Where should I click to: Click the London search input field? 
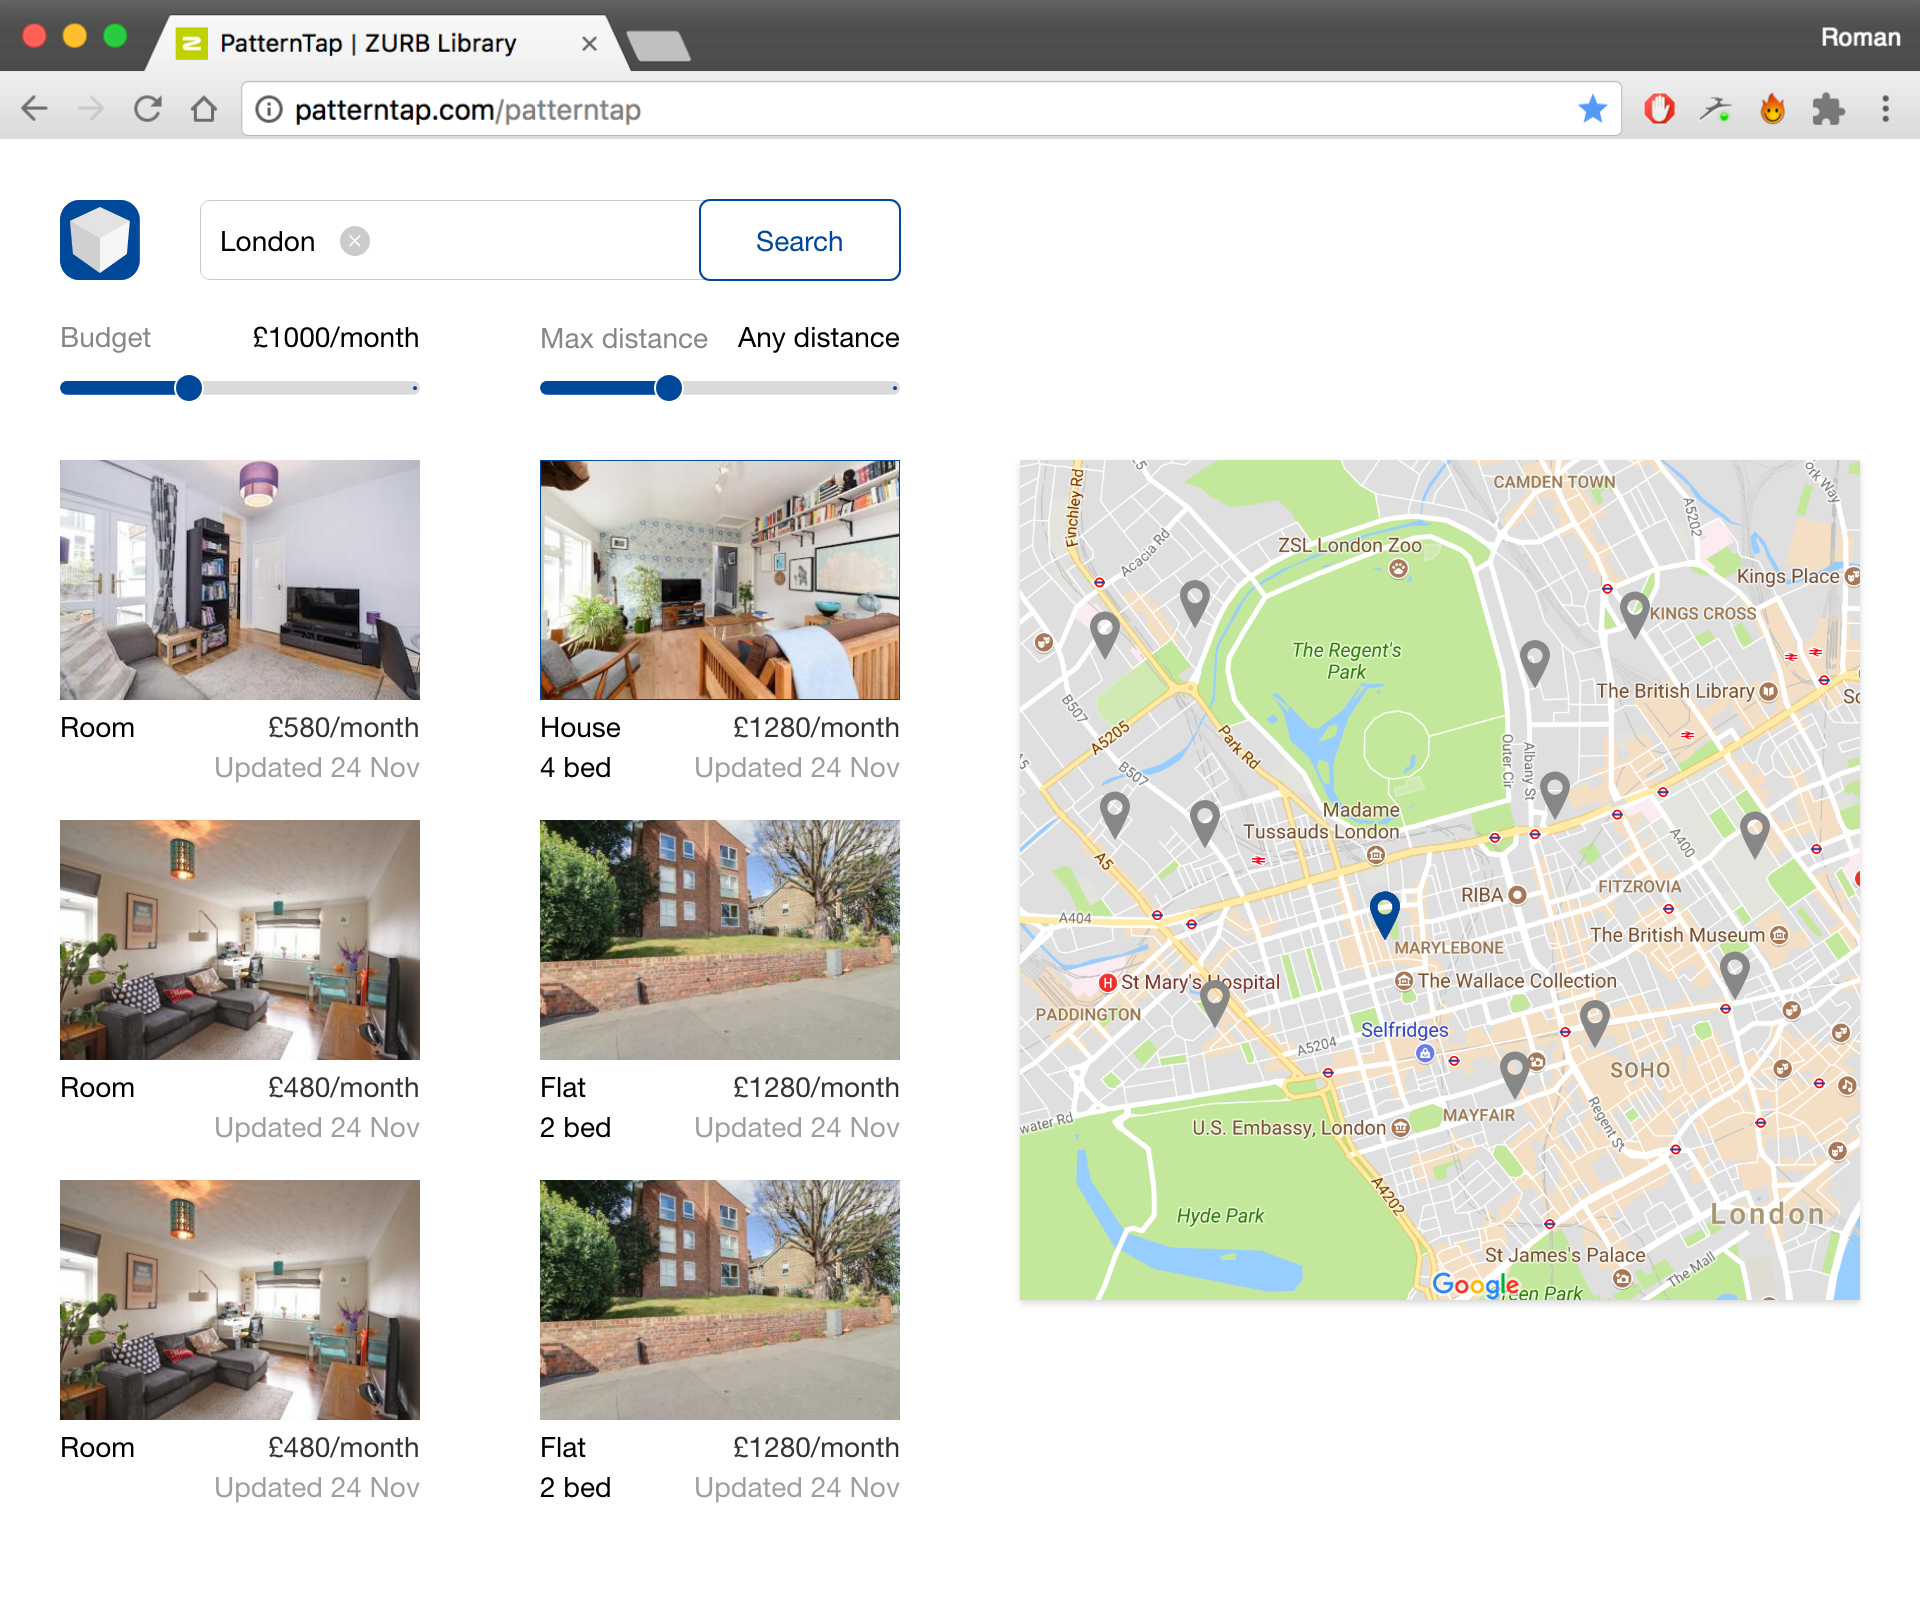[x=520, y=241]
